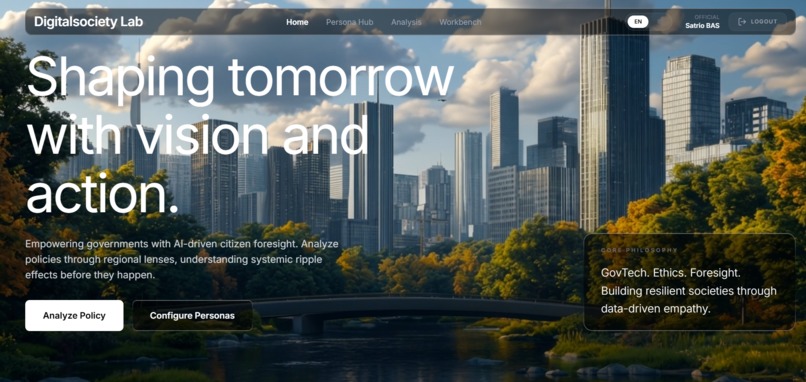The width and height of the screenshot is (806, 382).
Task: Click the Analyze Policy button
Action: [74, 316]
